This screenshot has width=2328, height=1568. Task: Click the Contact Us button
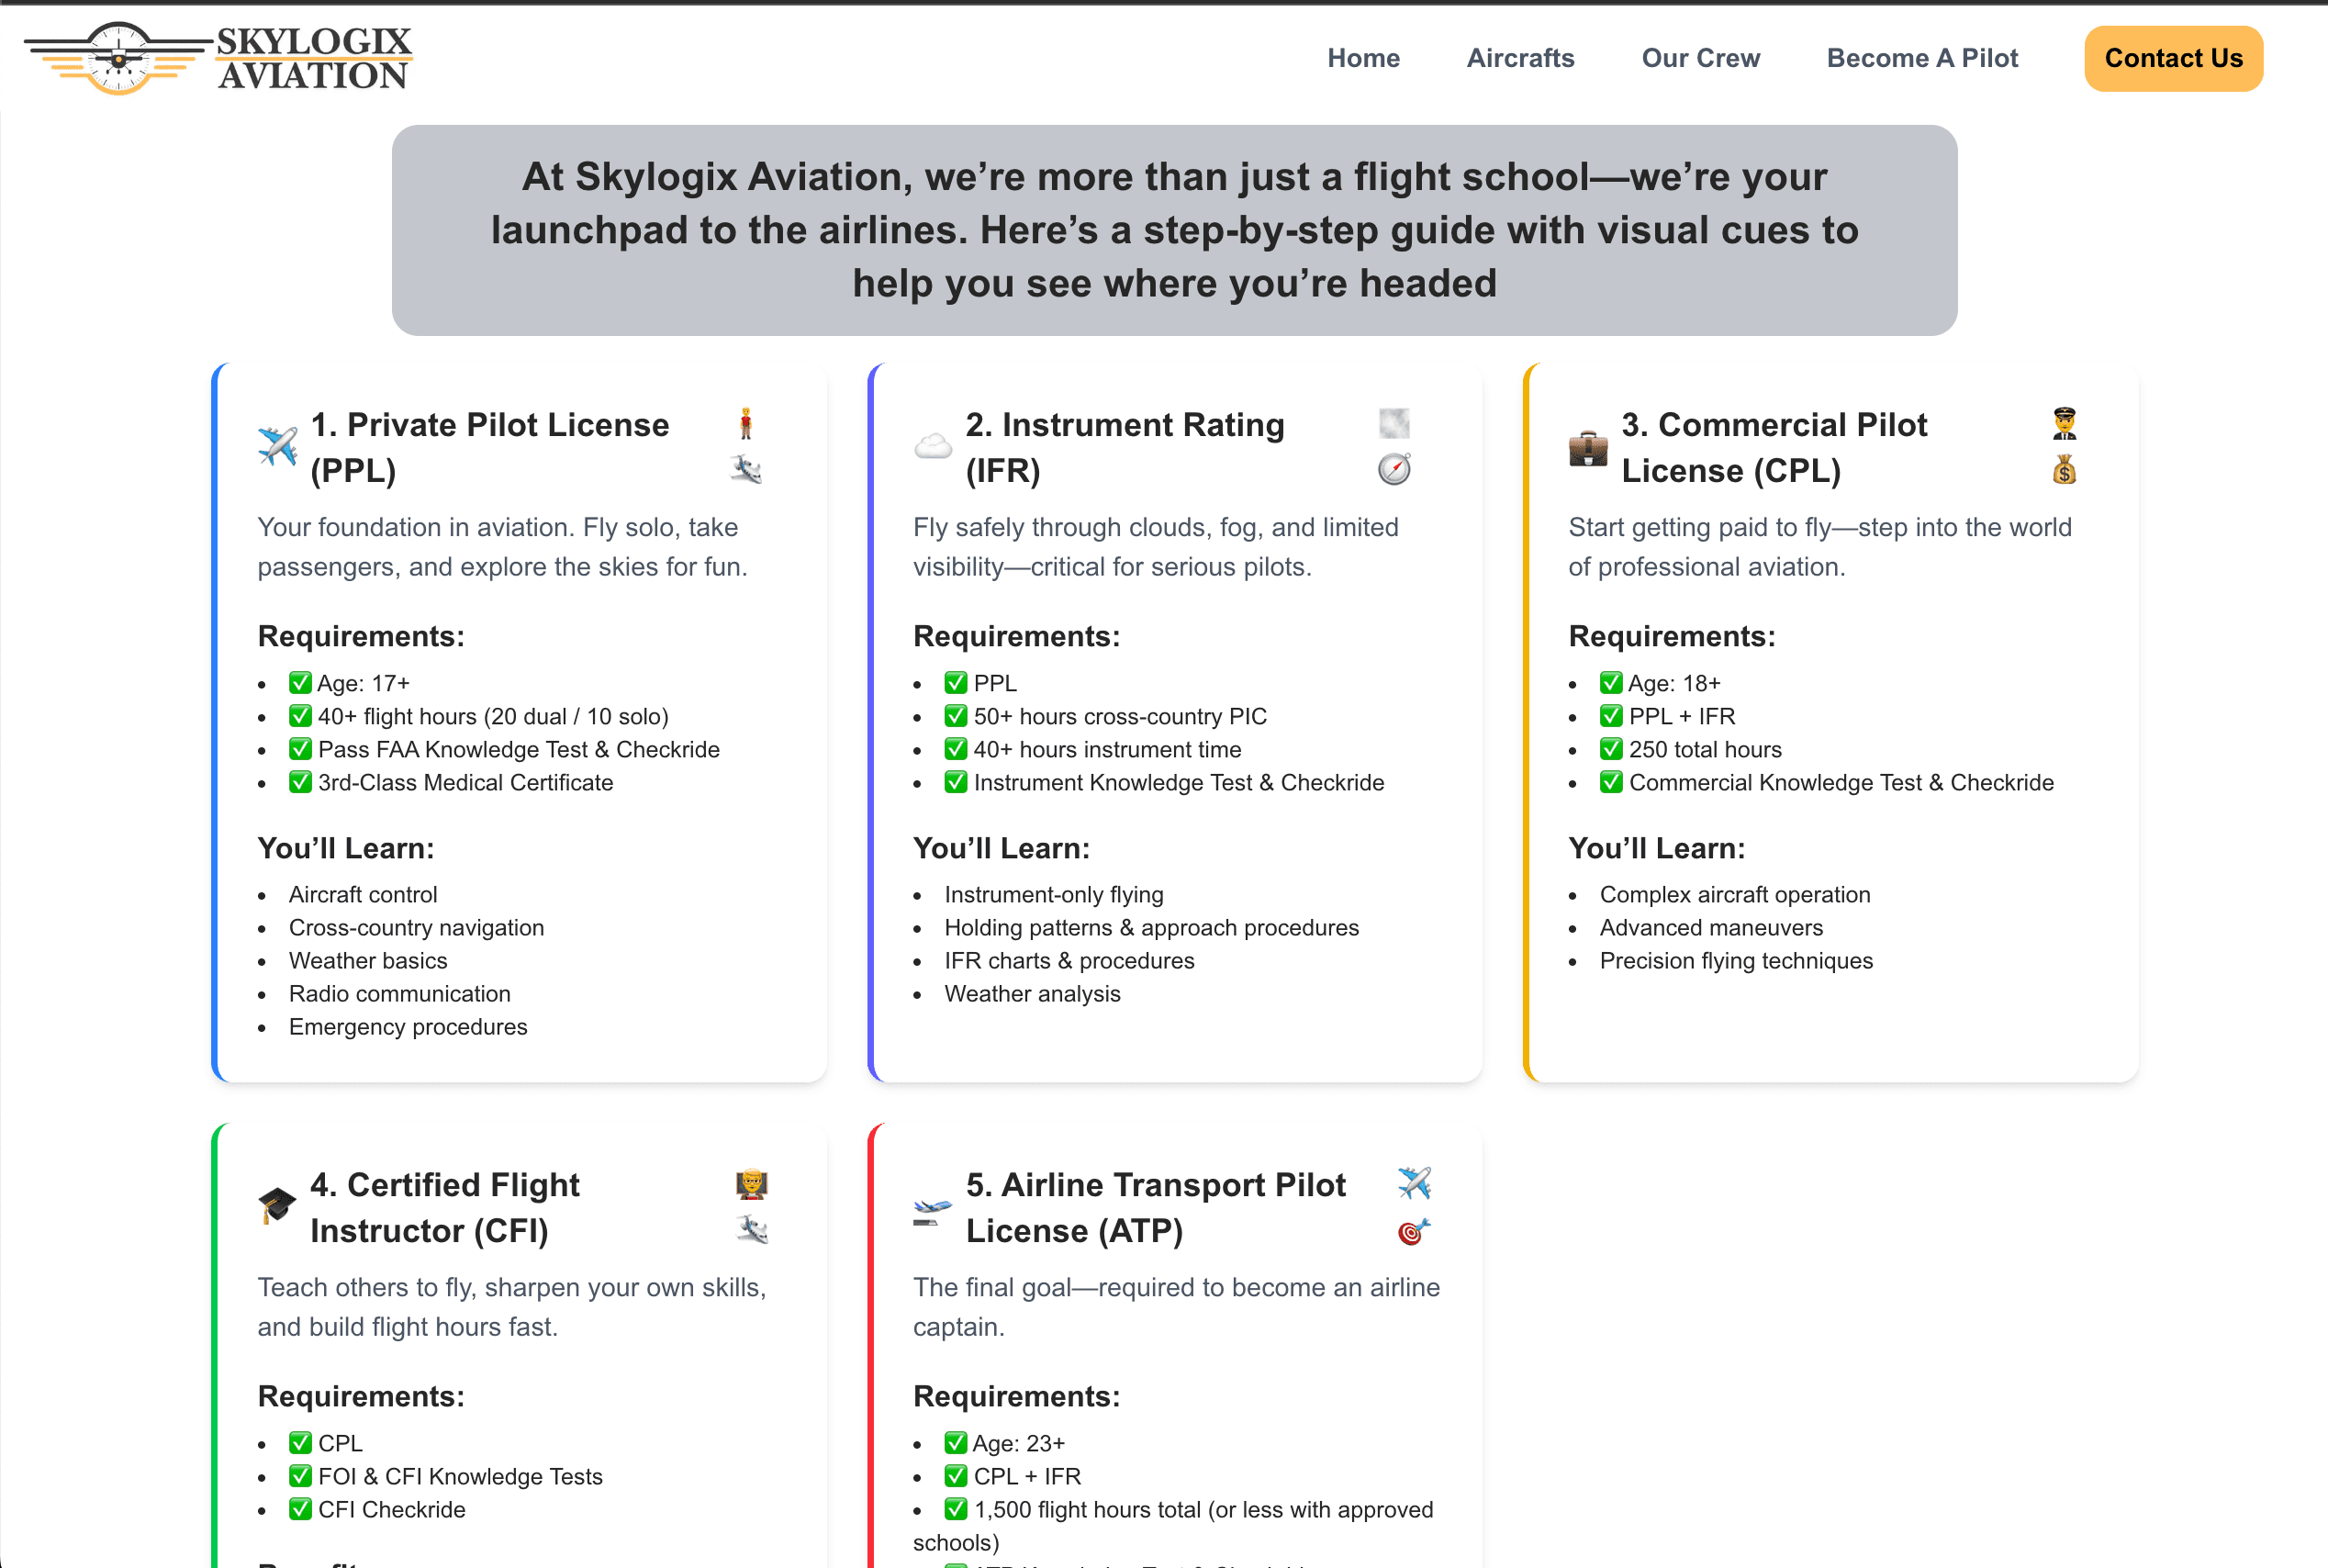point(2173,58)
